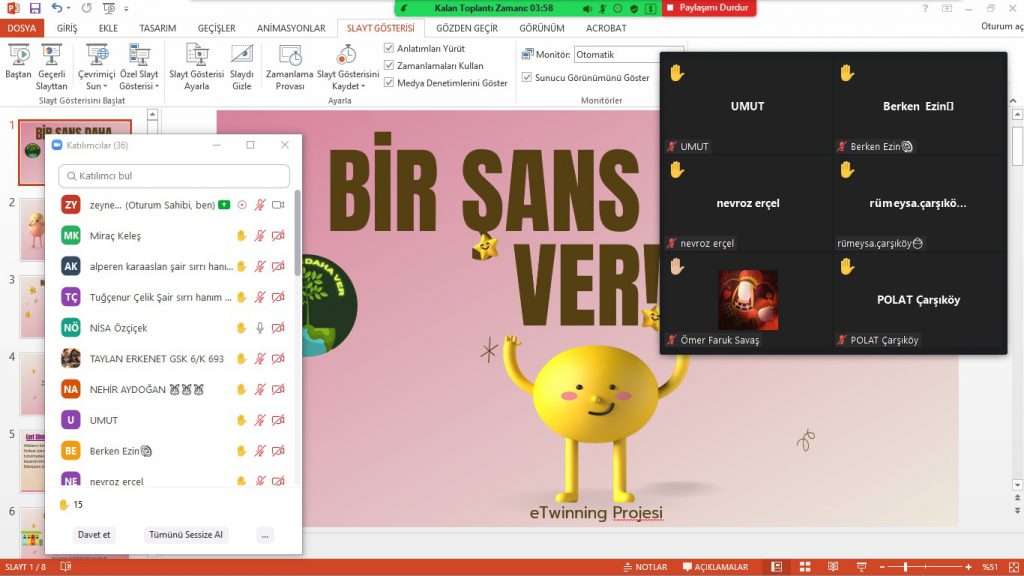Click the Davet et button in participants panel

(93, 534)
